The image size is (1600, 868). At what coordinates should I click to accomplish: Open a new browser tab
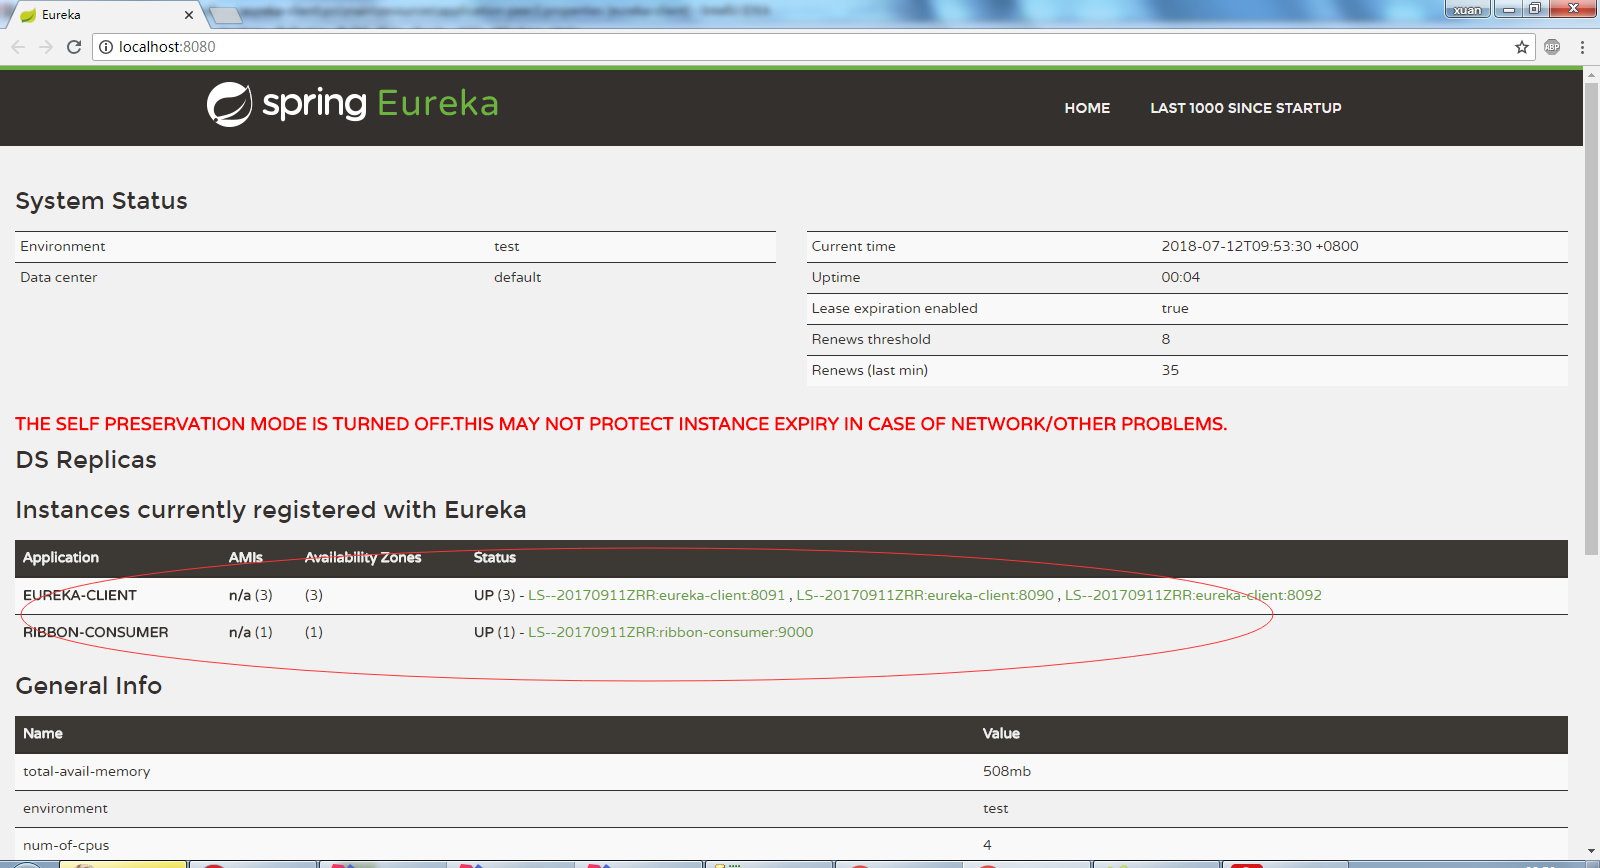point(226,15)
